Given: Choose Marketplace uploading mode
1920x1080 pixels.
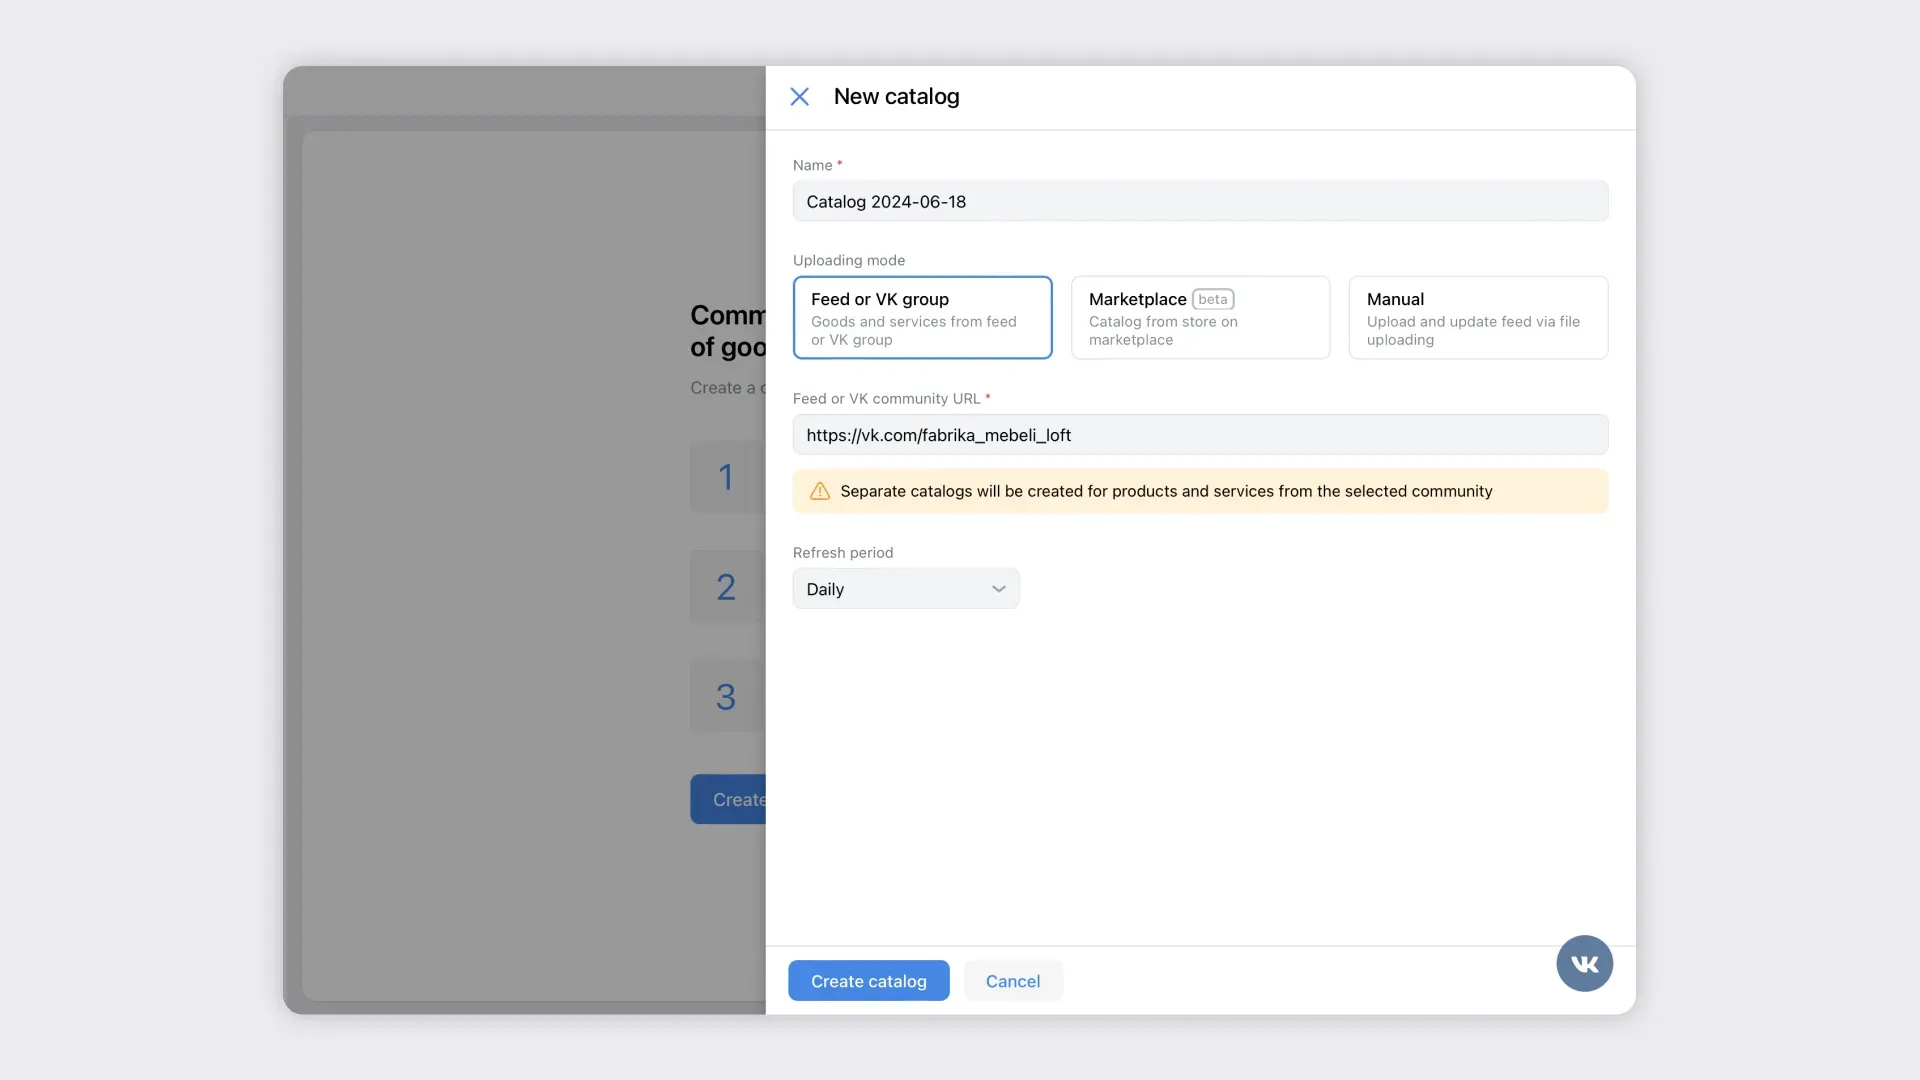Looking at the screenshot, I should 1200,318.
